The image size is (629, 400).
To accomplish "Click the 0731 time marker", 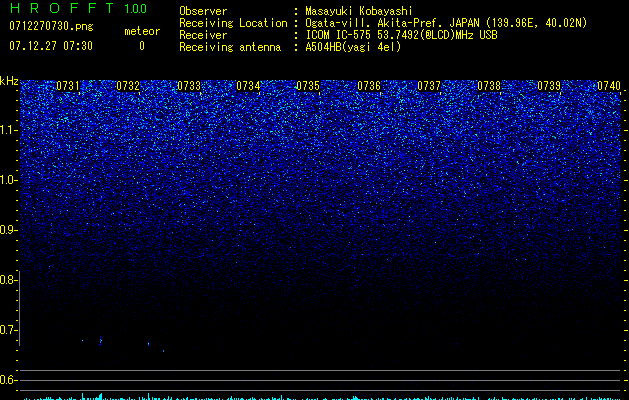I will point(68,86).
